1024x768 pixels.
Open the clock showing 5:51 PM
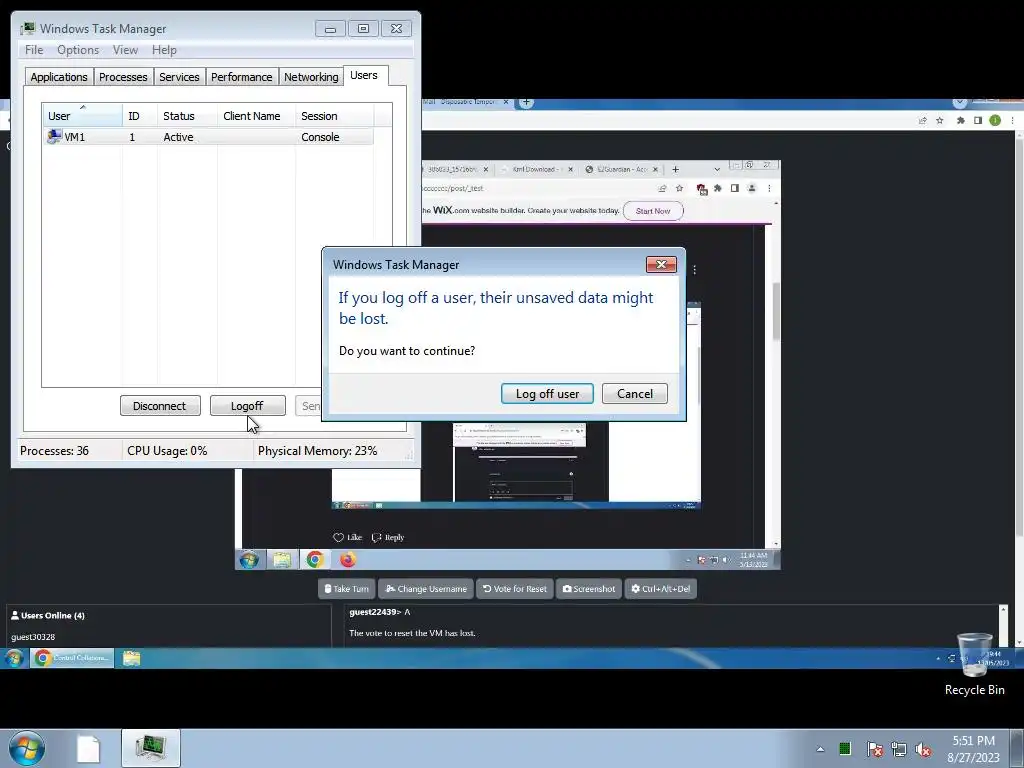point(973,749)
